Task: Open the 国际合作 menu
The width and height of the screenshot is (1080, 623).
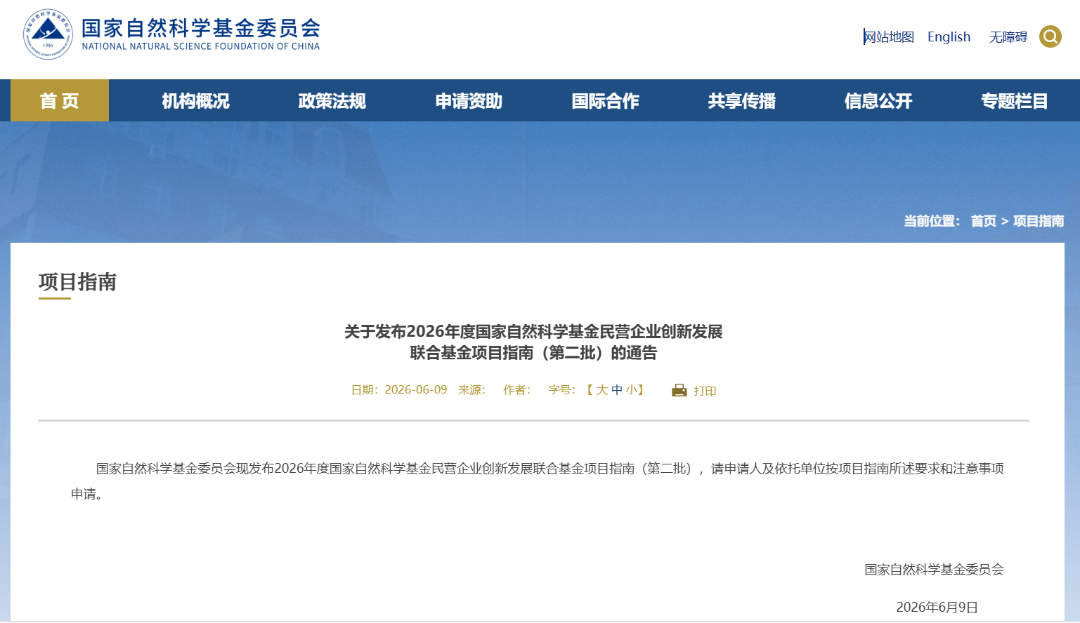Action: (605, 101)
